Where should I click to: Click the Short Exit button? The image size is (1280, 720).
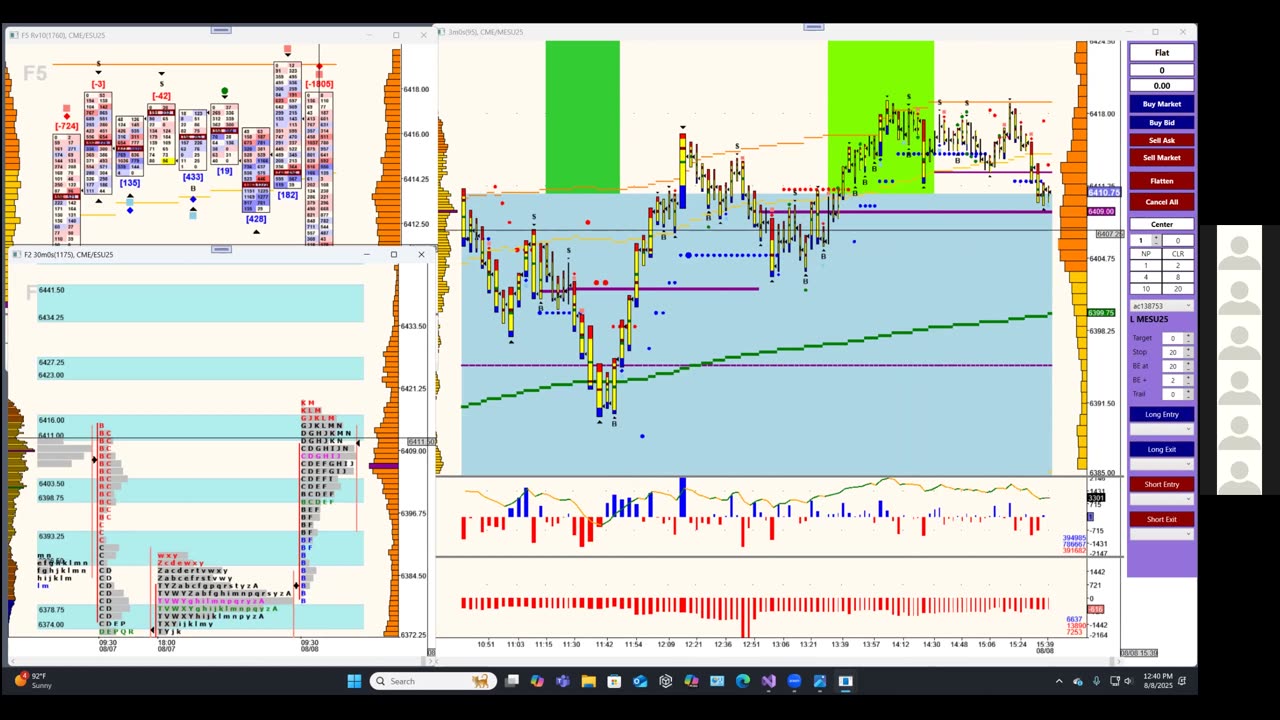point(1161,519)
